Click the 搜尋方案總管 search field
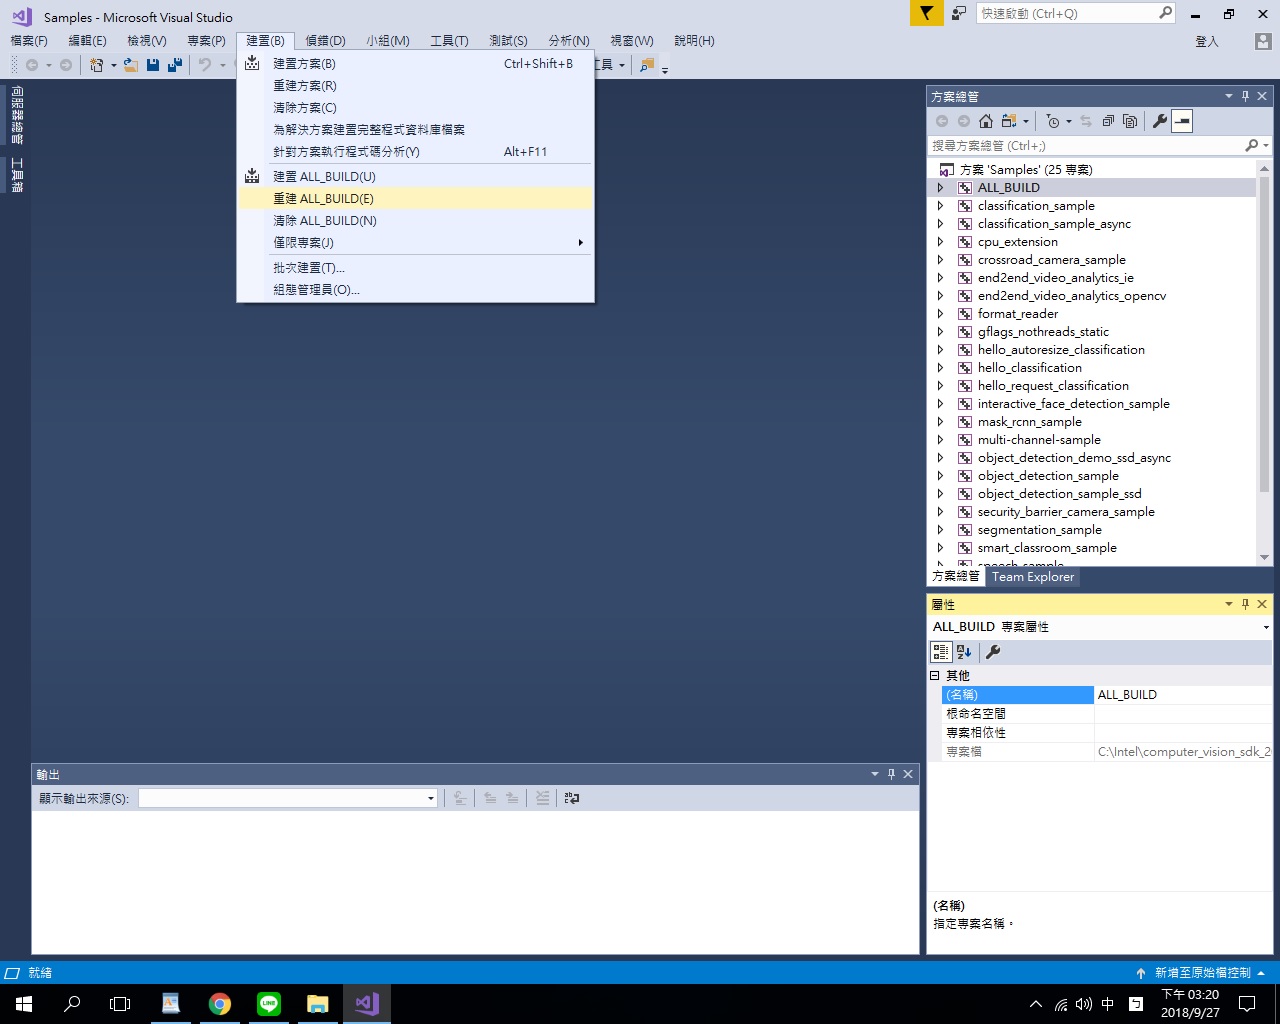 [1085, 146]
